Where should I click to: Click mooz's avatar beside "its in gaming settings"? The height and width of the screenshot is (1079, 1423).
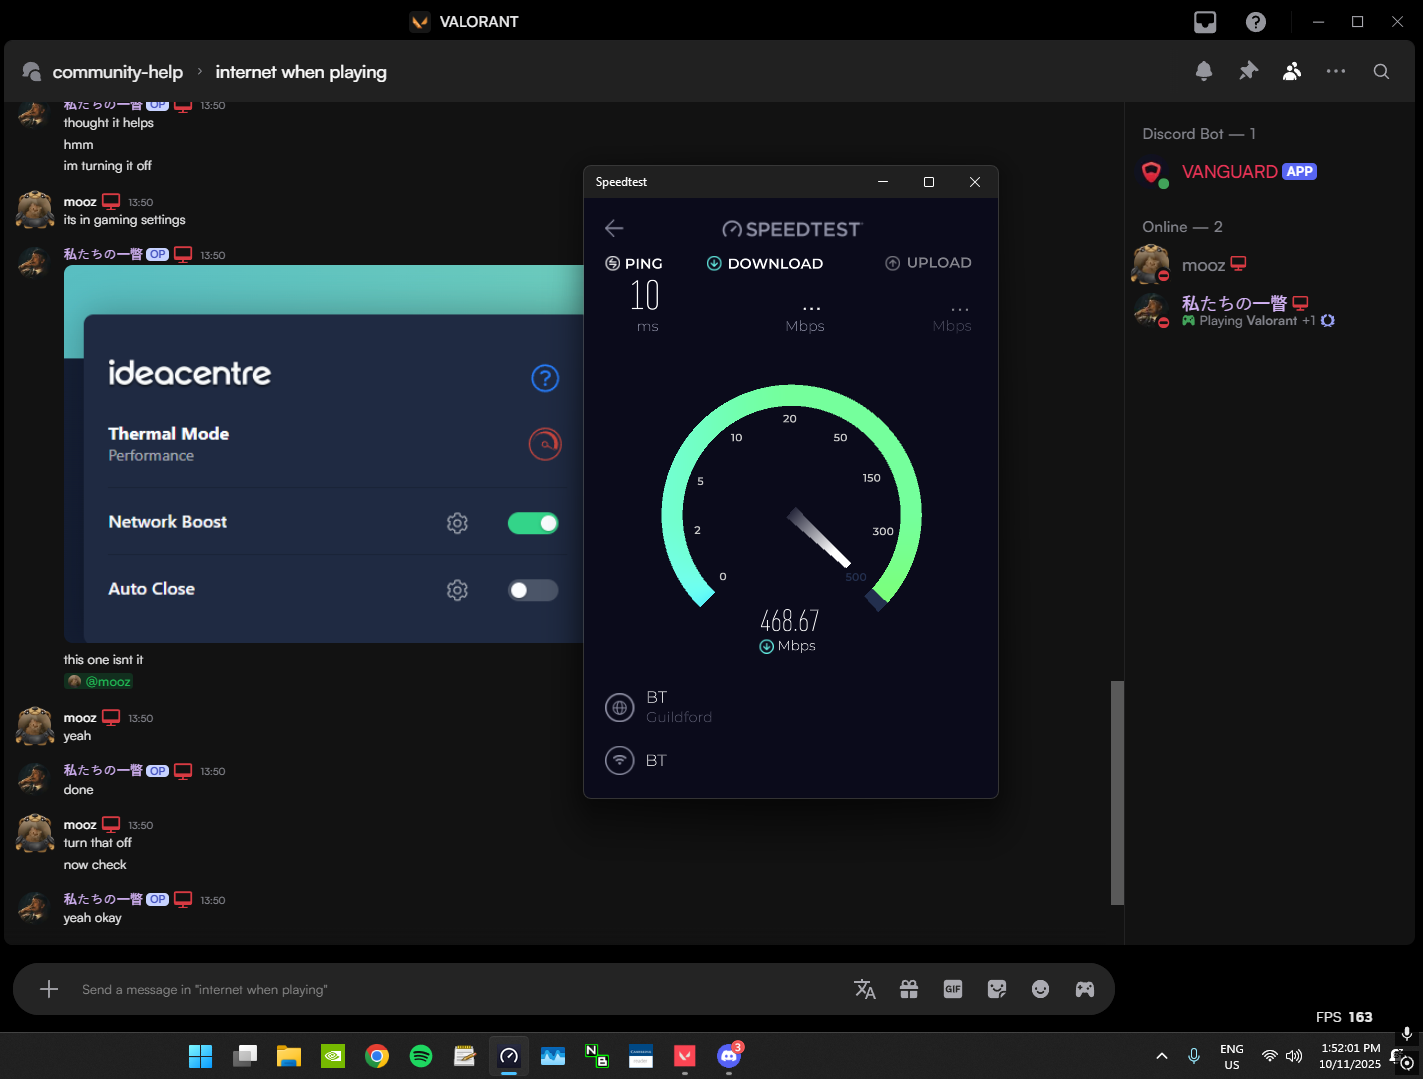[x=35, y=210]
